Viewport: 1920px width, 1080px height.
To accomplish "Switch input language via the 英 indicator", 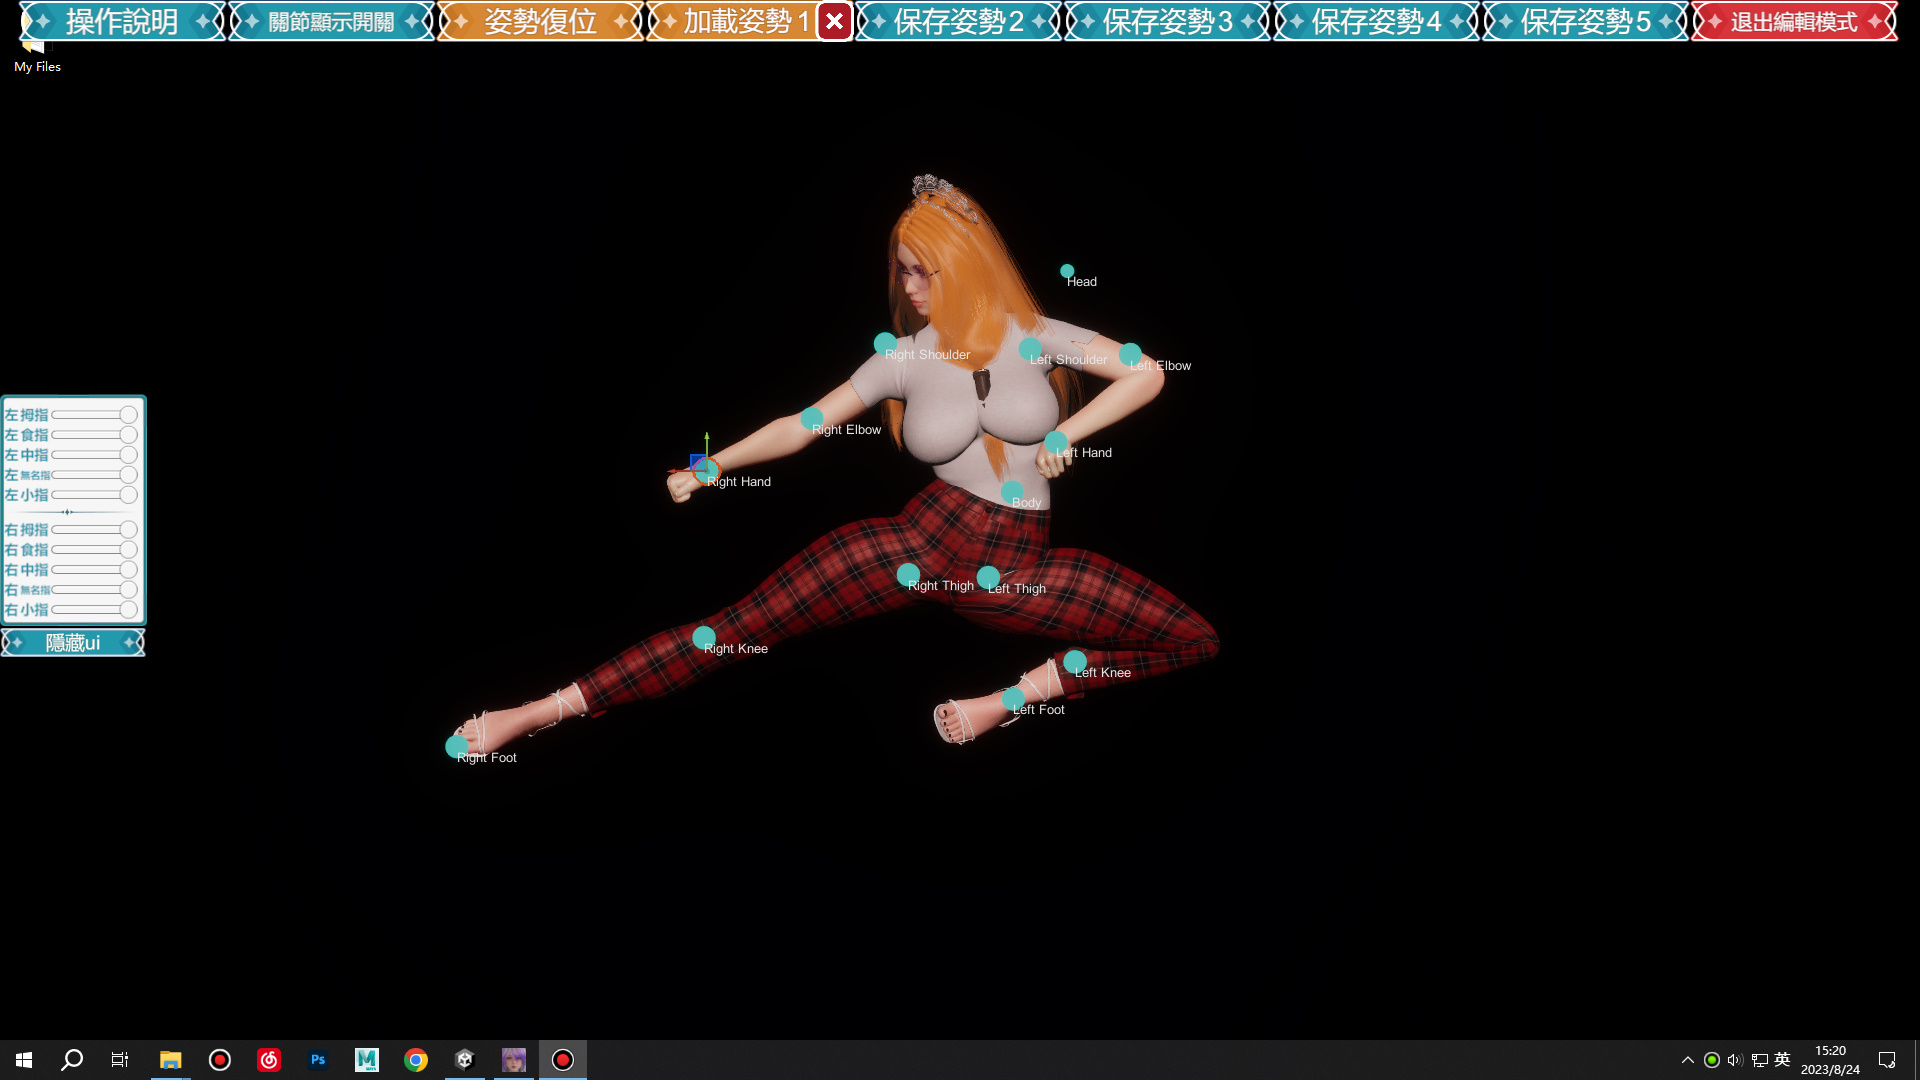I will 1782,1059.
